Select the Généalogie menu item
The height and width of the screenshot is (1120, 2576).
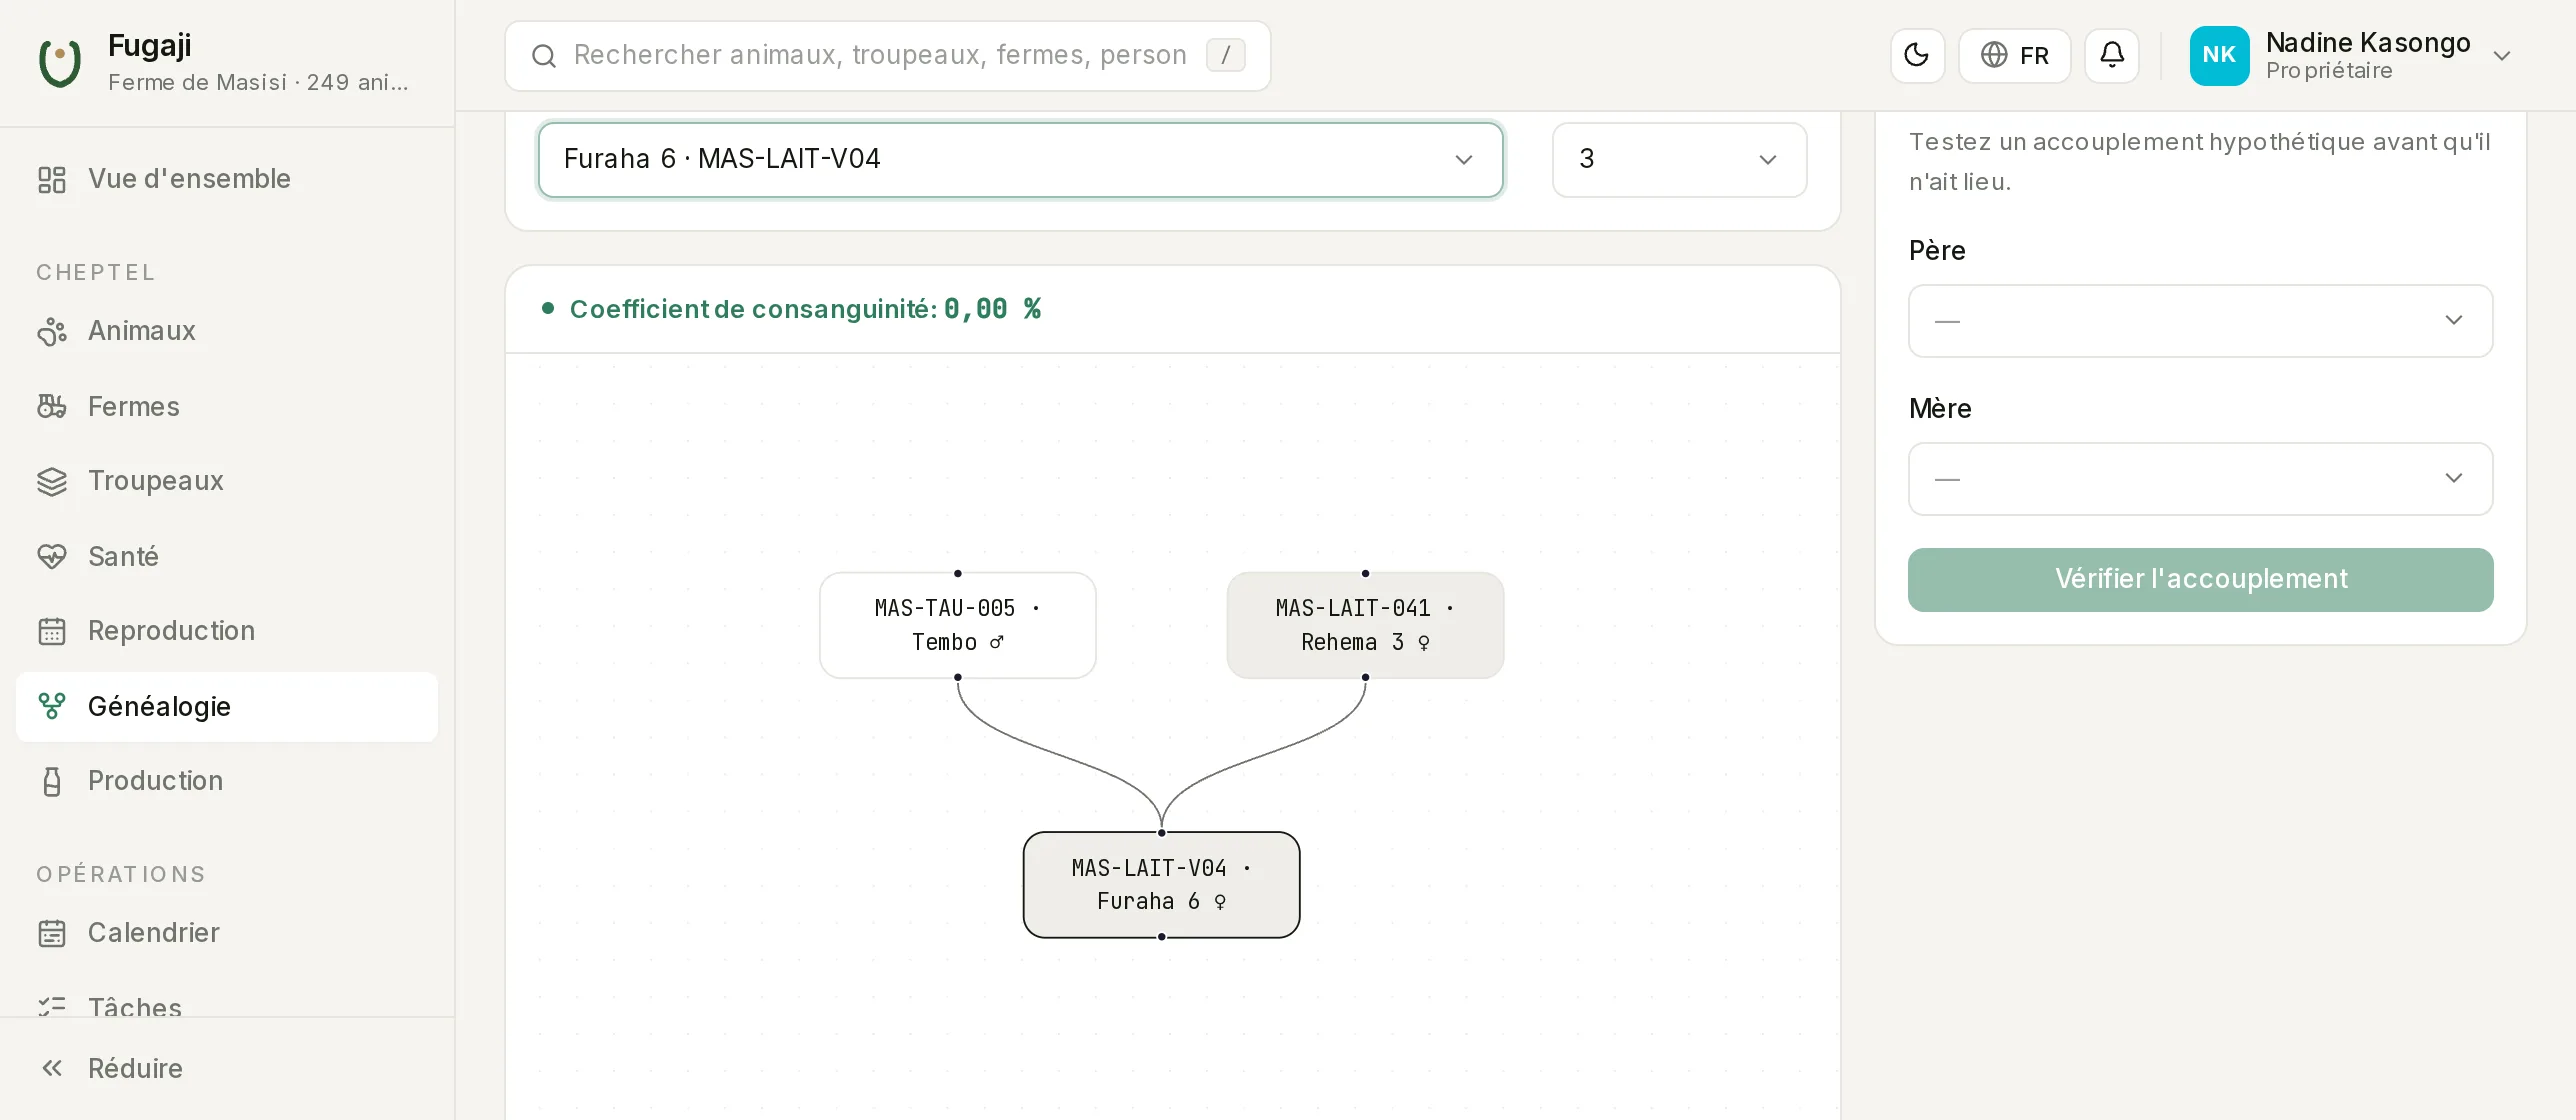pos(227,707)
